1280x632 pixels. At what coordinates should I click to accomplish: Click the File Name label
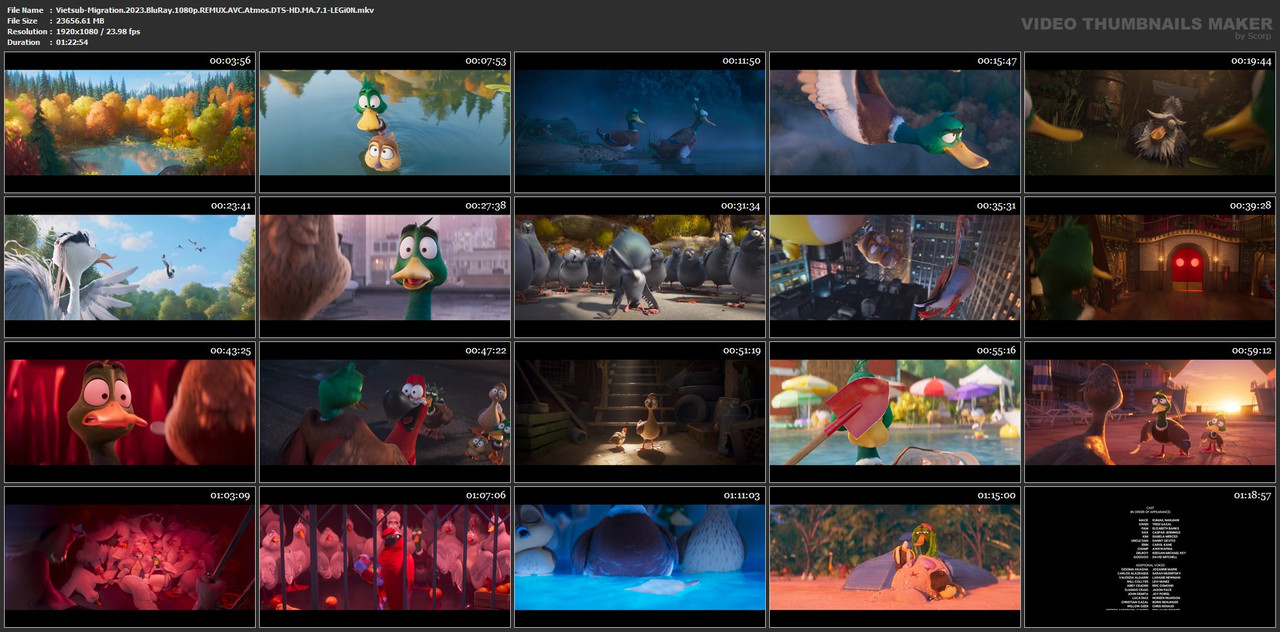click(x=25, y=9)
